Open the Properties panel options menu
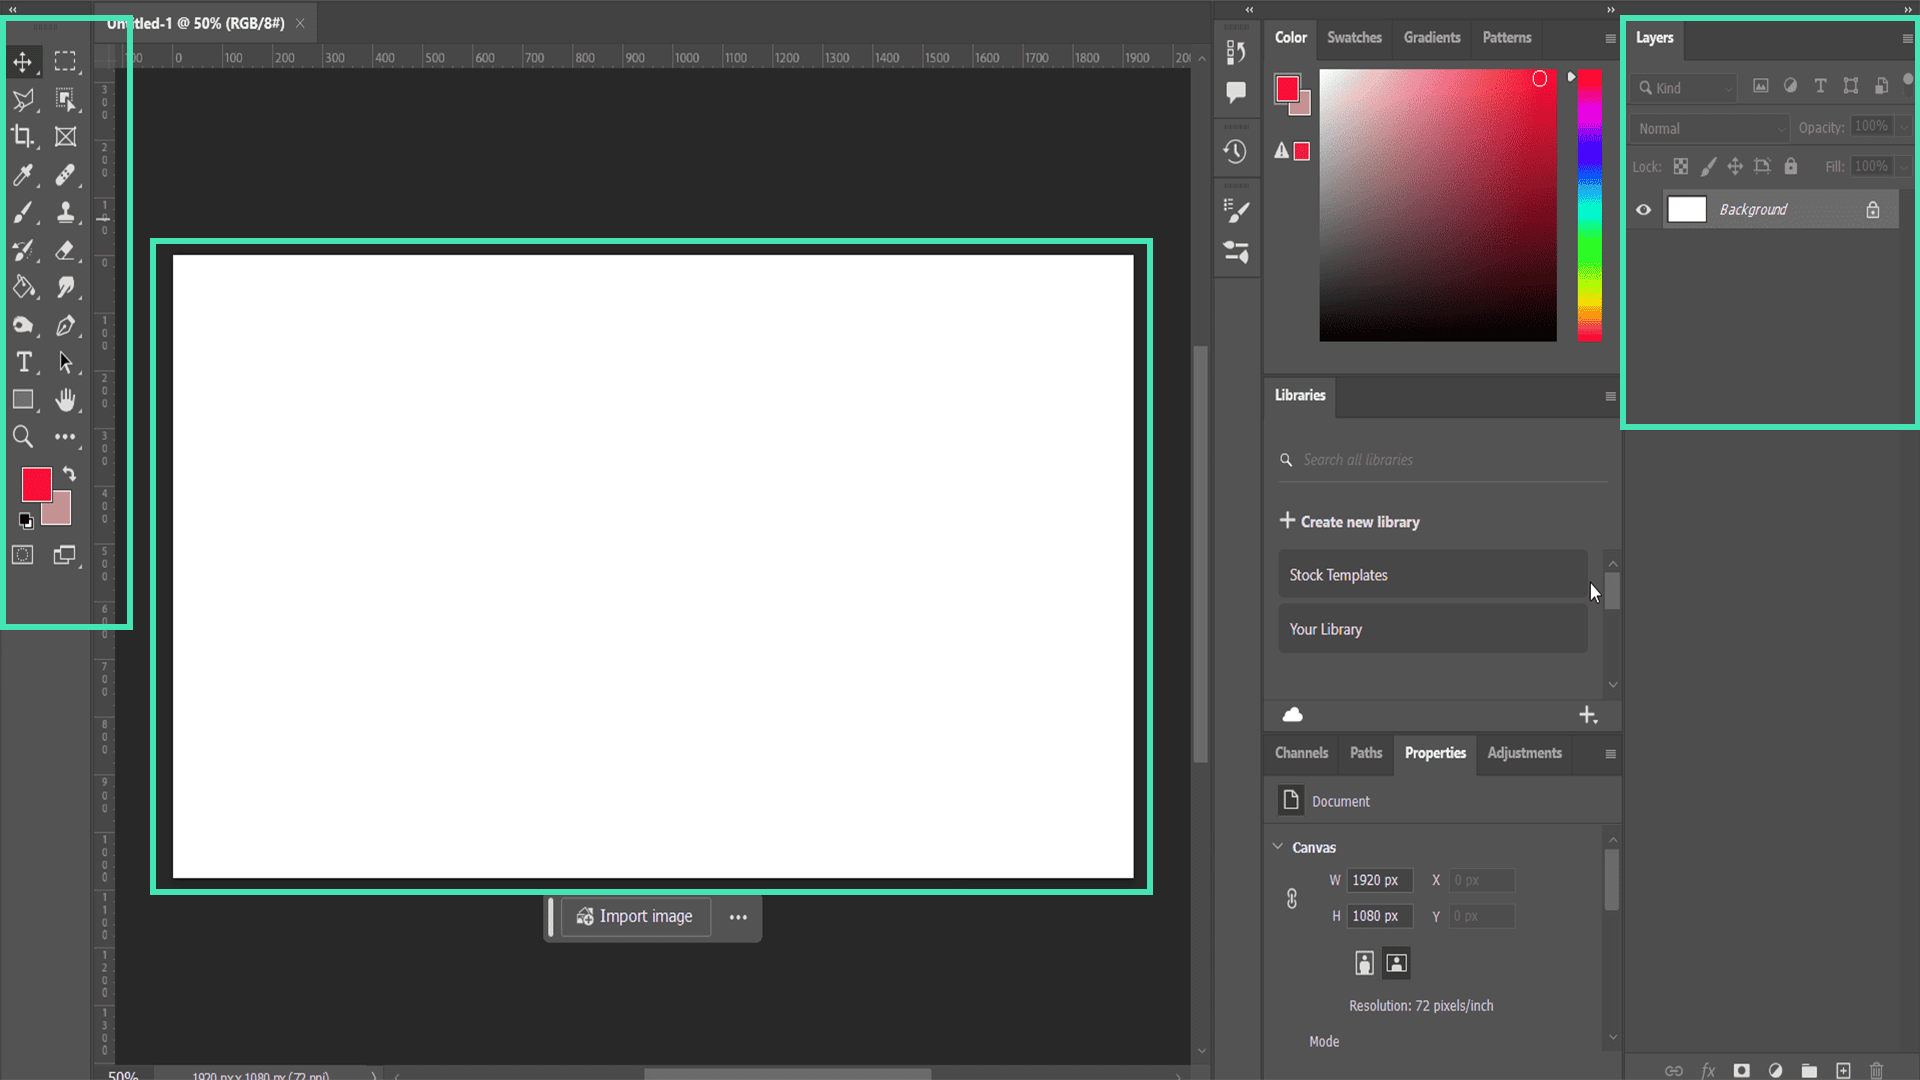Viewport: 1920px width, 1080px height. pos(1610,754)
